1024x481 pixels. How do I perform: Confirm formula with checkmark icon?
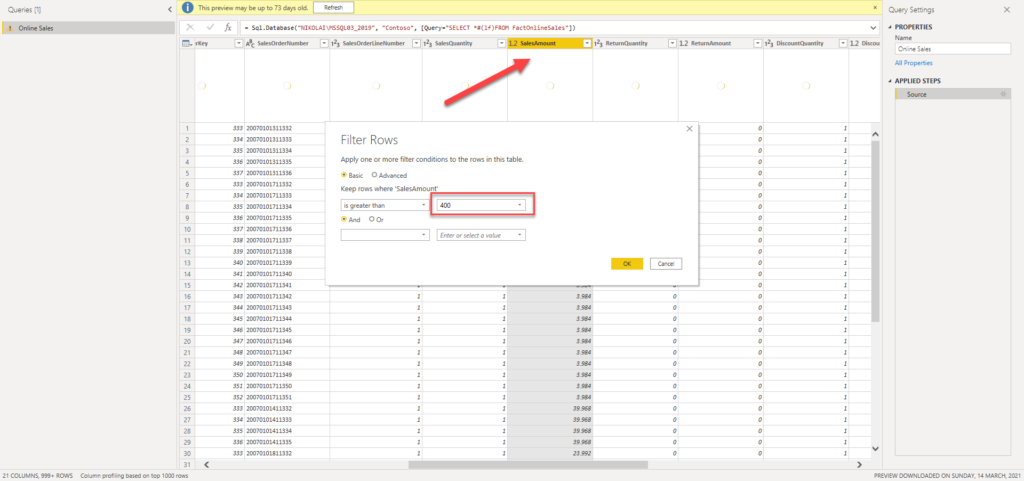coord(210,27)
